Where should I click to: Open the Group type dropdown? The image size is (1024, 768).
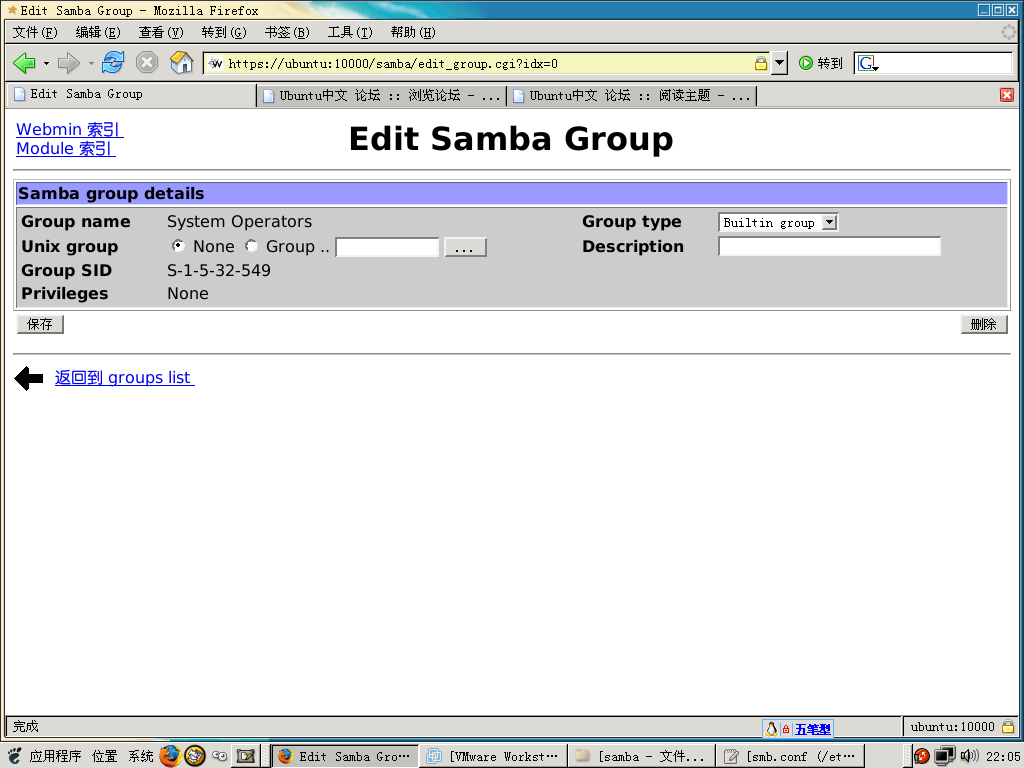(778, 223)
